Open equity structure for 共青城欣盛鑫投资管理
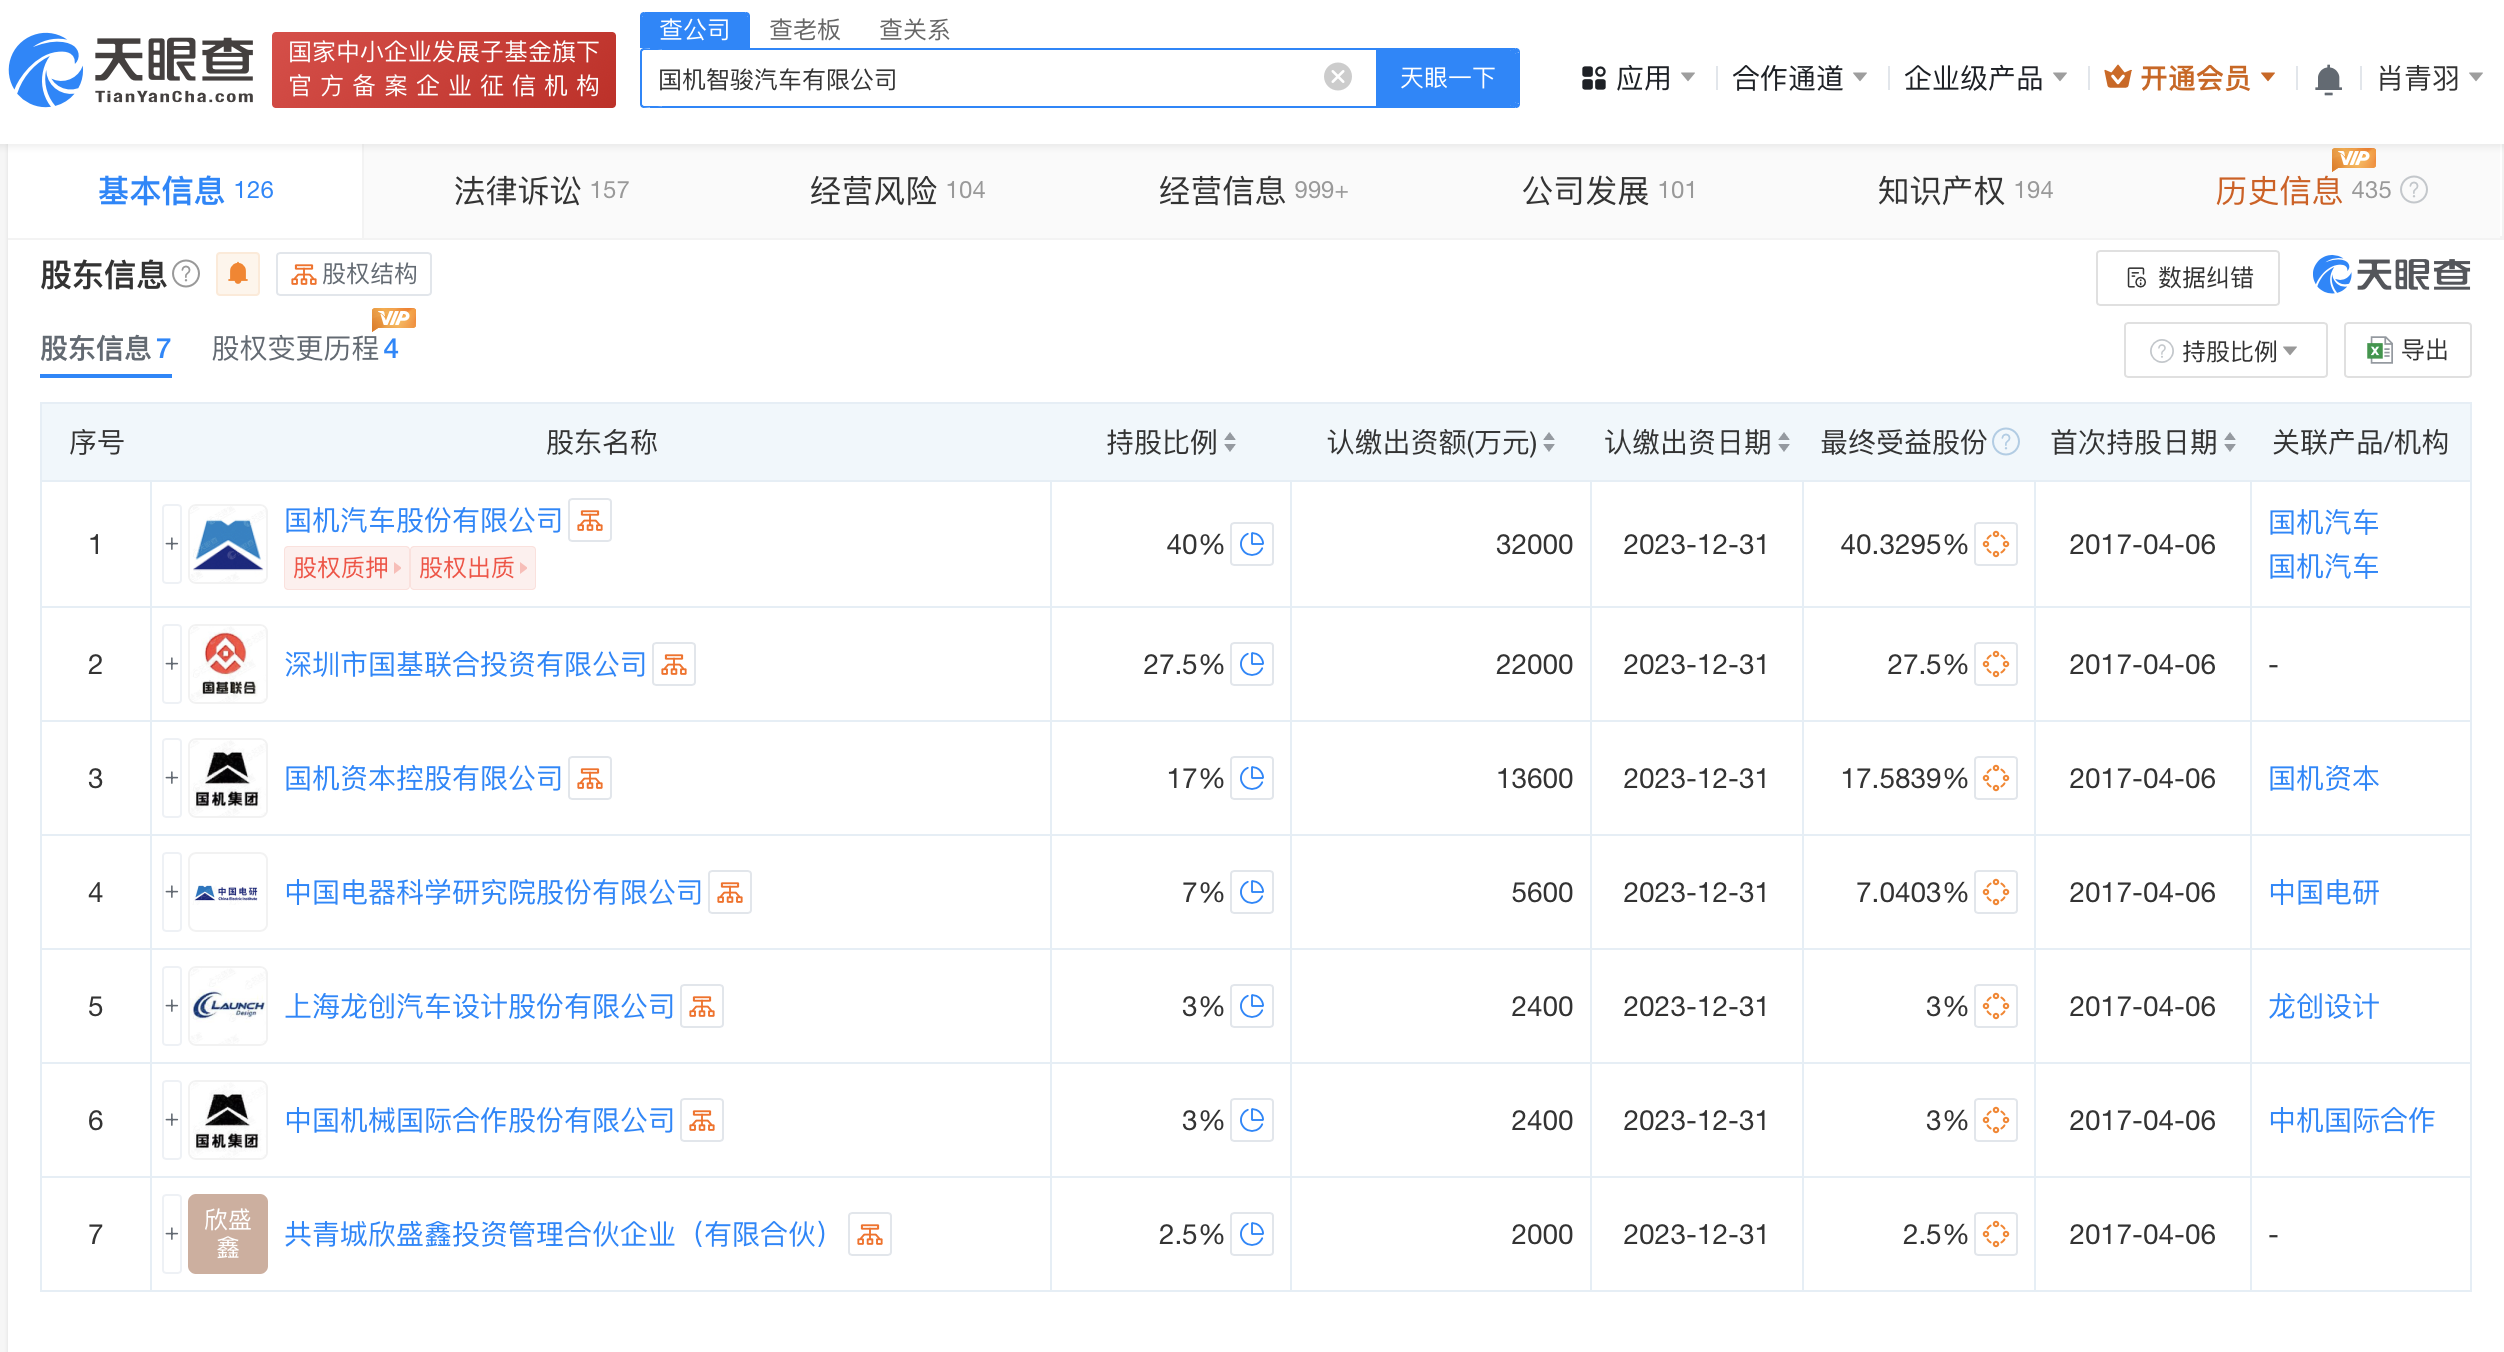 [x=870, y=1234]
